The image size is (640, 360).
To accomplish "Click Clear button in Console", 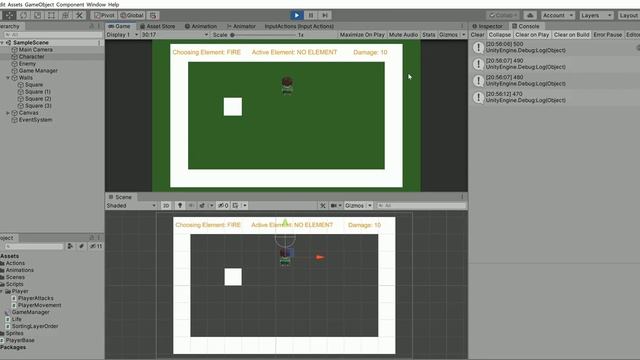I will [x=477, y=35].
